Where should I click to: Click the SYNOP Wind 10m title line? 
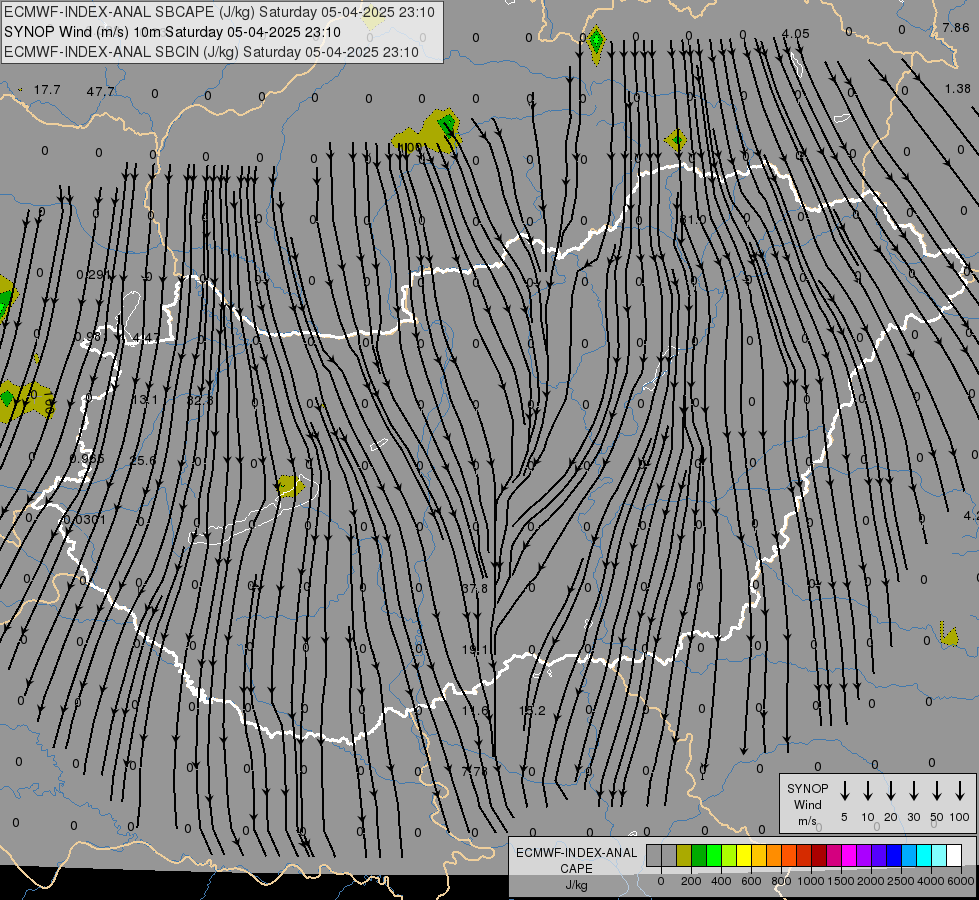[172, 32]
